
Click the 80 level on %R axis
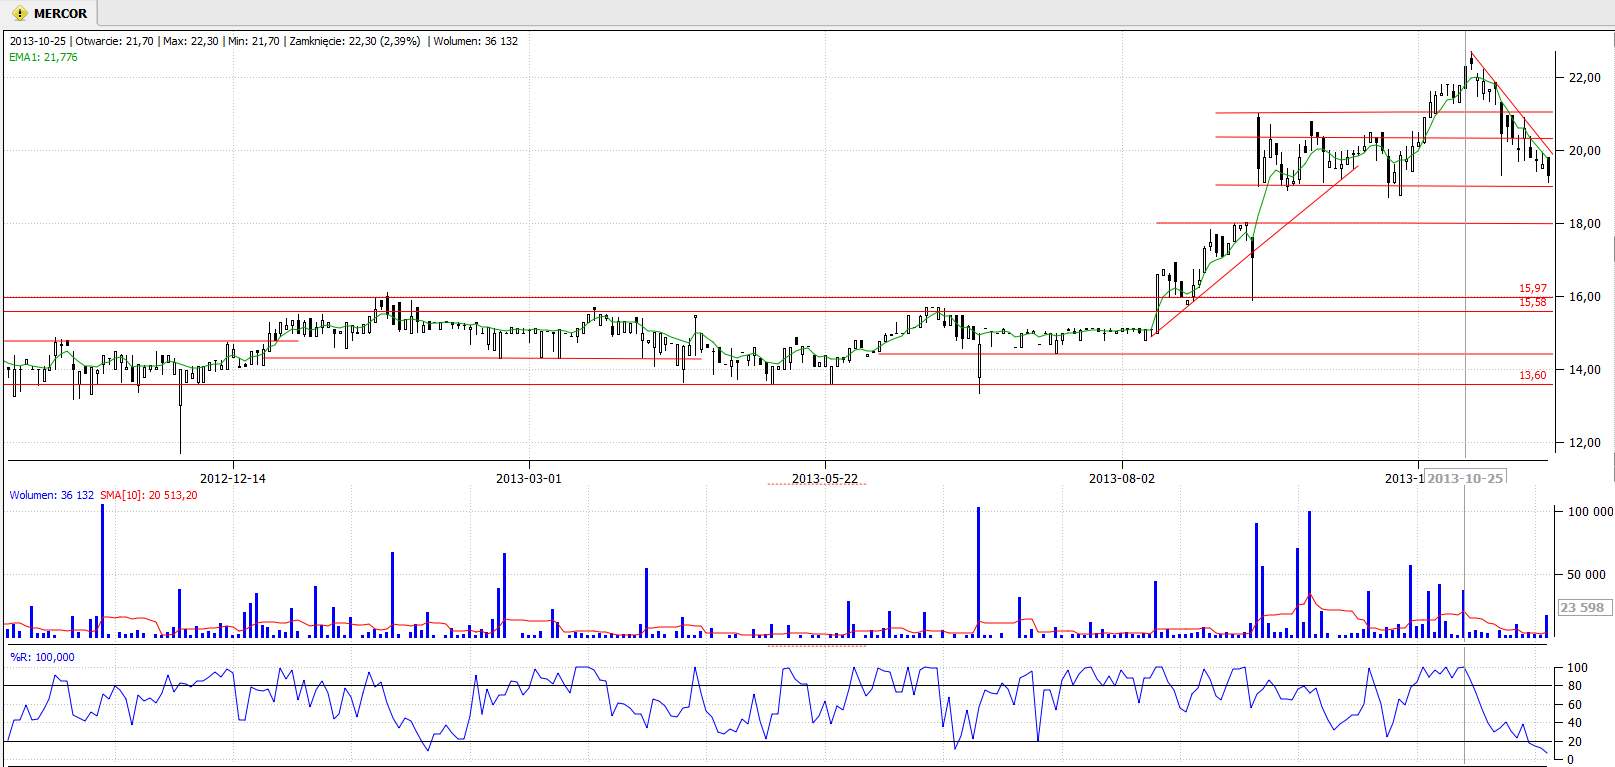(x=1575, y=685)
